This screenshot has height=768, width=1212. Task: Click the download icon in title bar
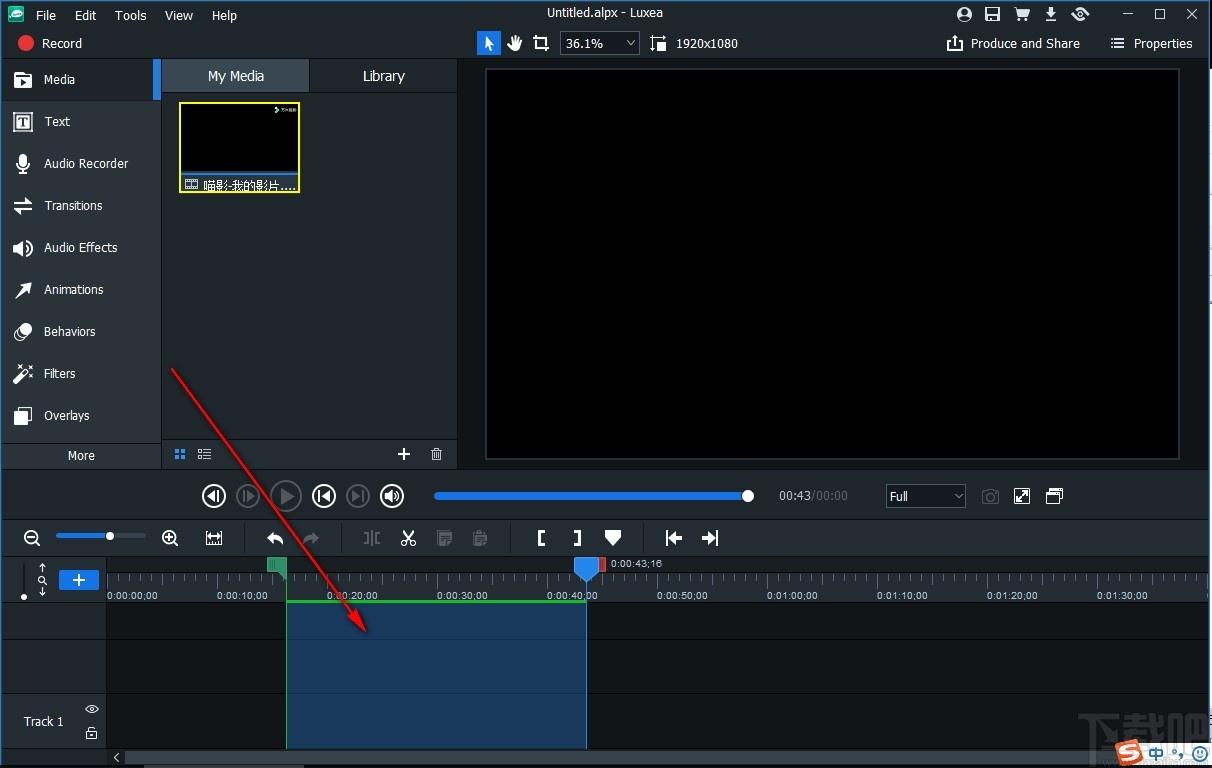(1051, 14)
